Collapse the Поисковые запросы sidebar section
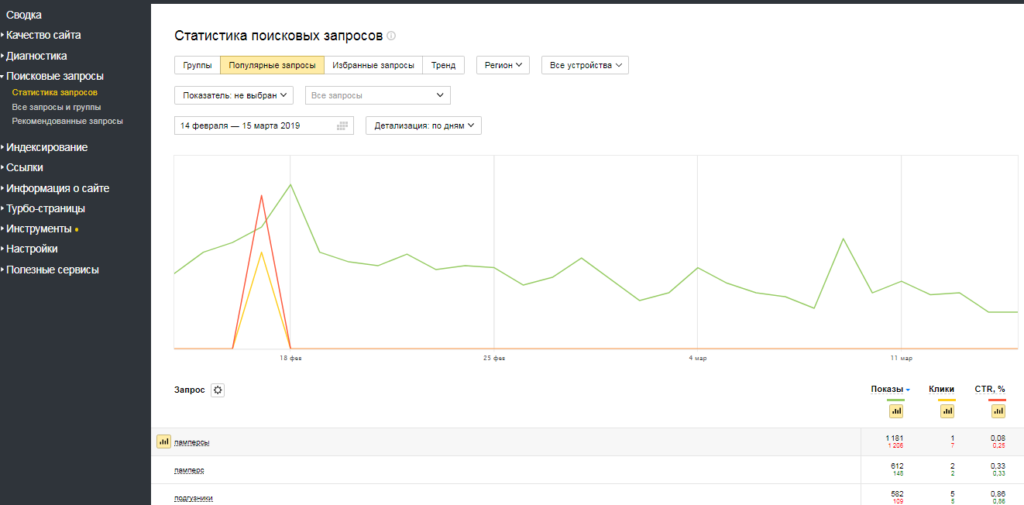This screenshot has width=1024, height=505. pos(55,76)
